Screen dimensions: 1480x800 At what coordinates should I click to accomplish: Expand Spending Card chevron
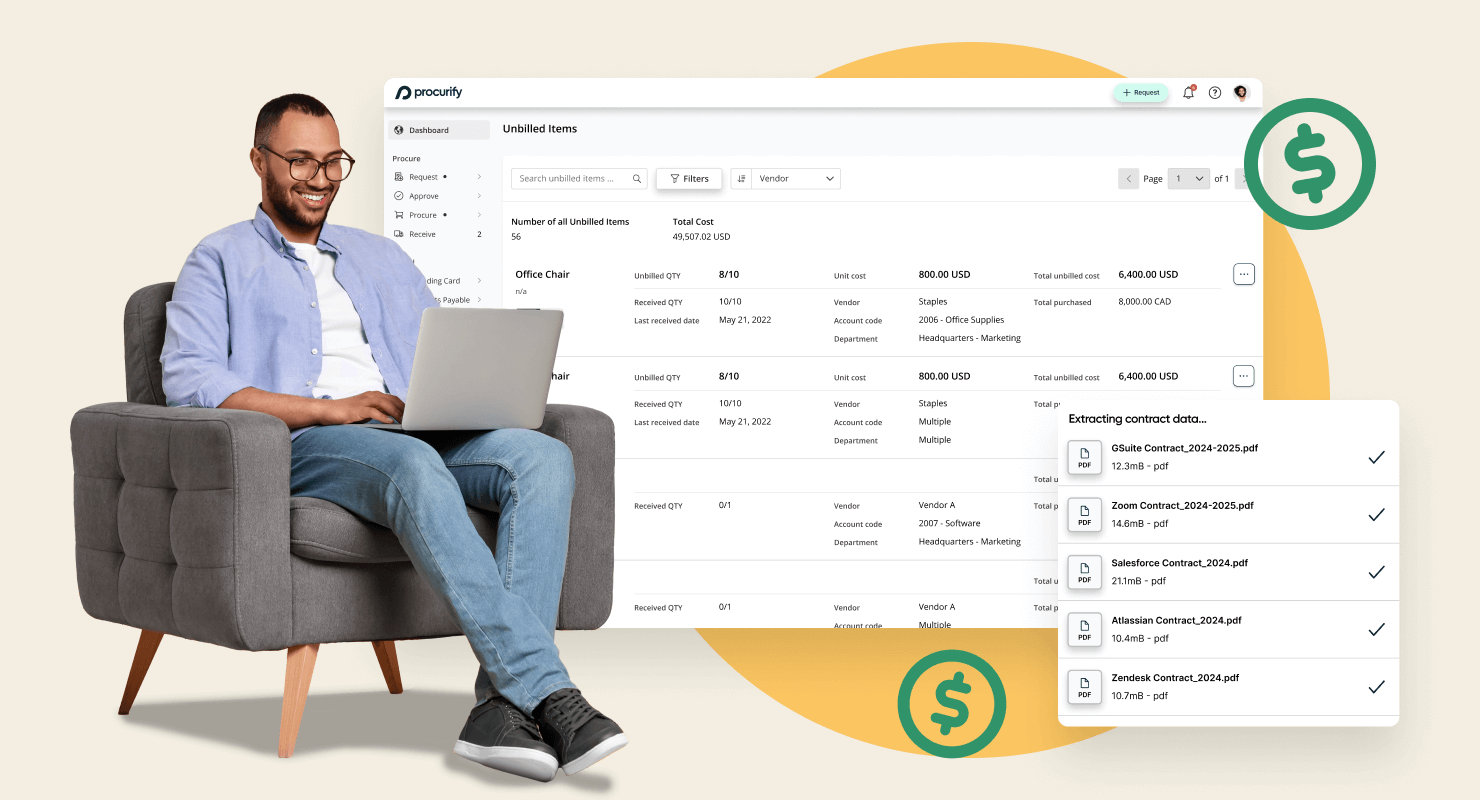[479, 281]
